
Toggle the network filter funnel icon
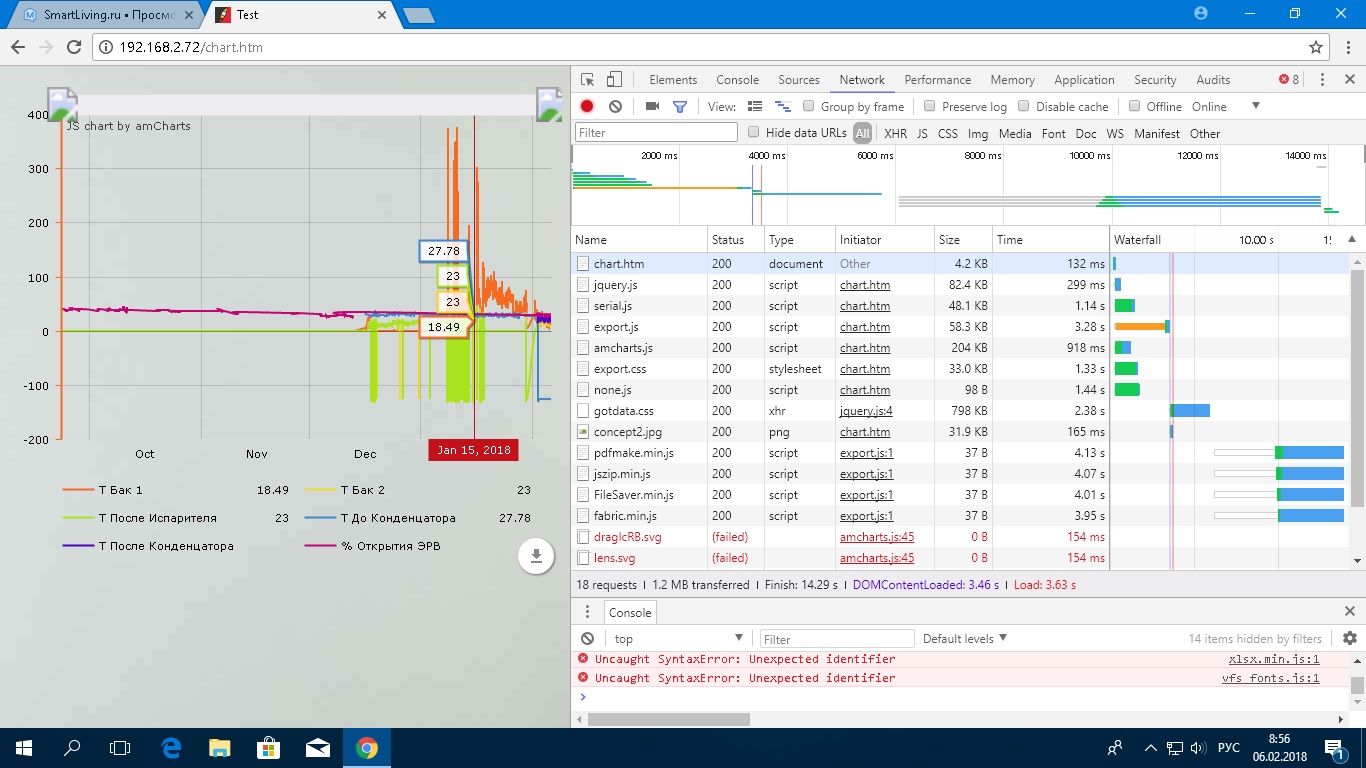pyautogui.click(x=680, y=106)
